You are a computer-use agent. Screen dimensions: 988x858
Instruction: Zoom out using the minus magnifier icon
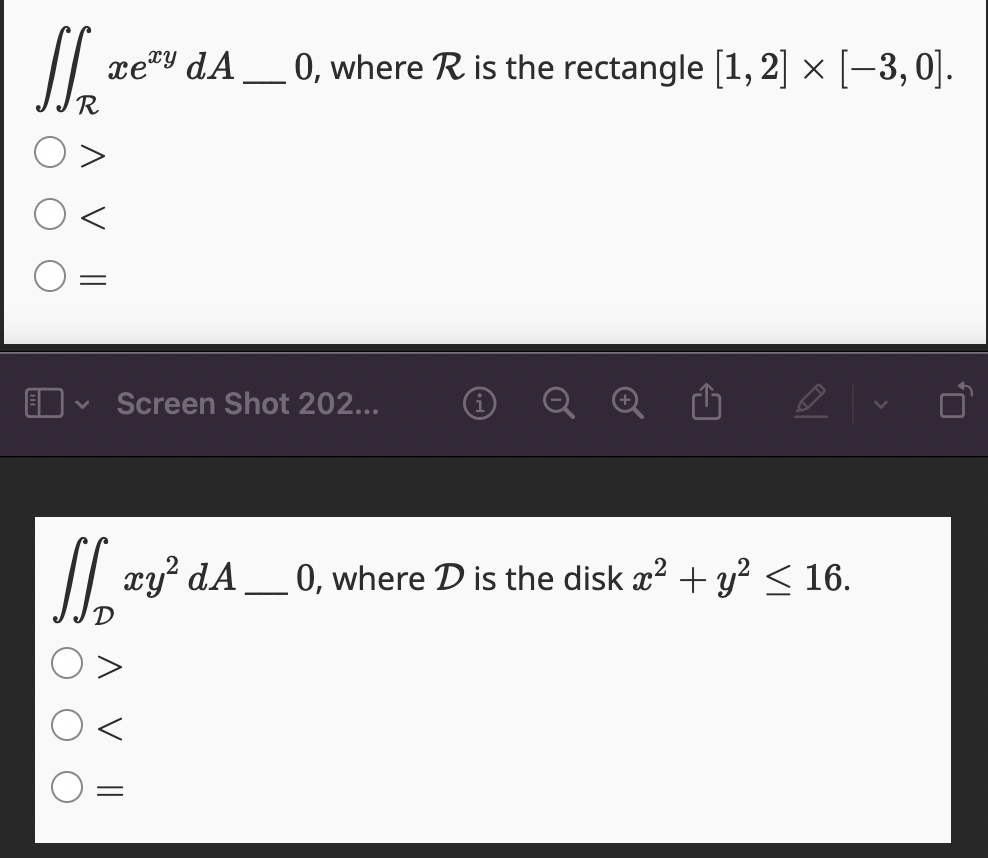click(558, 403)
